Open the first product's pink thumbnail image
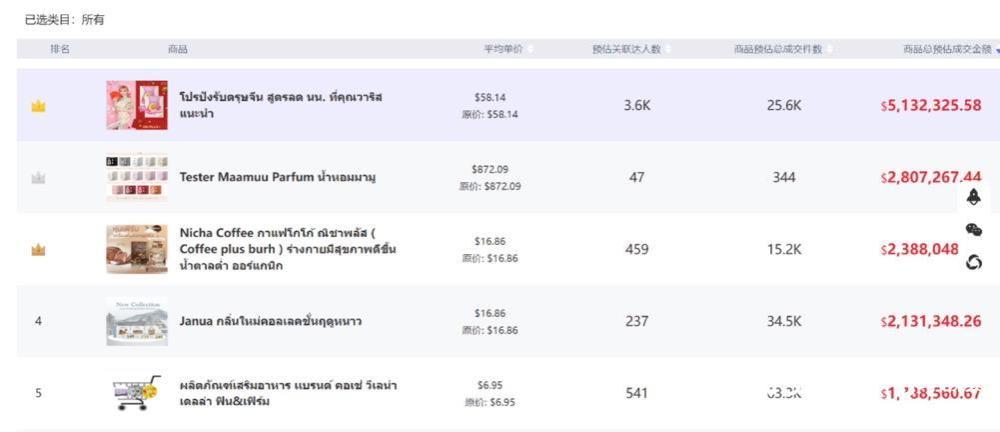The image size is (1000, 432). (x=137, y=106)
